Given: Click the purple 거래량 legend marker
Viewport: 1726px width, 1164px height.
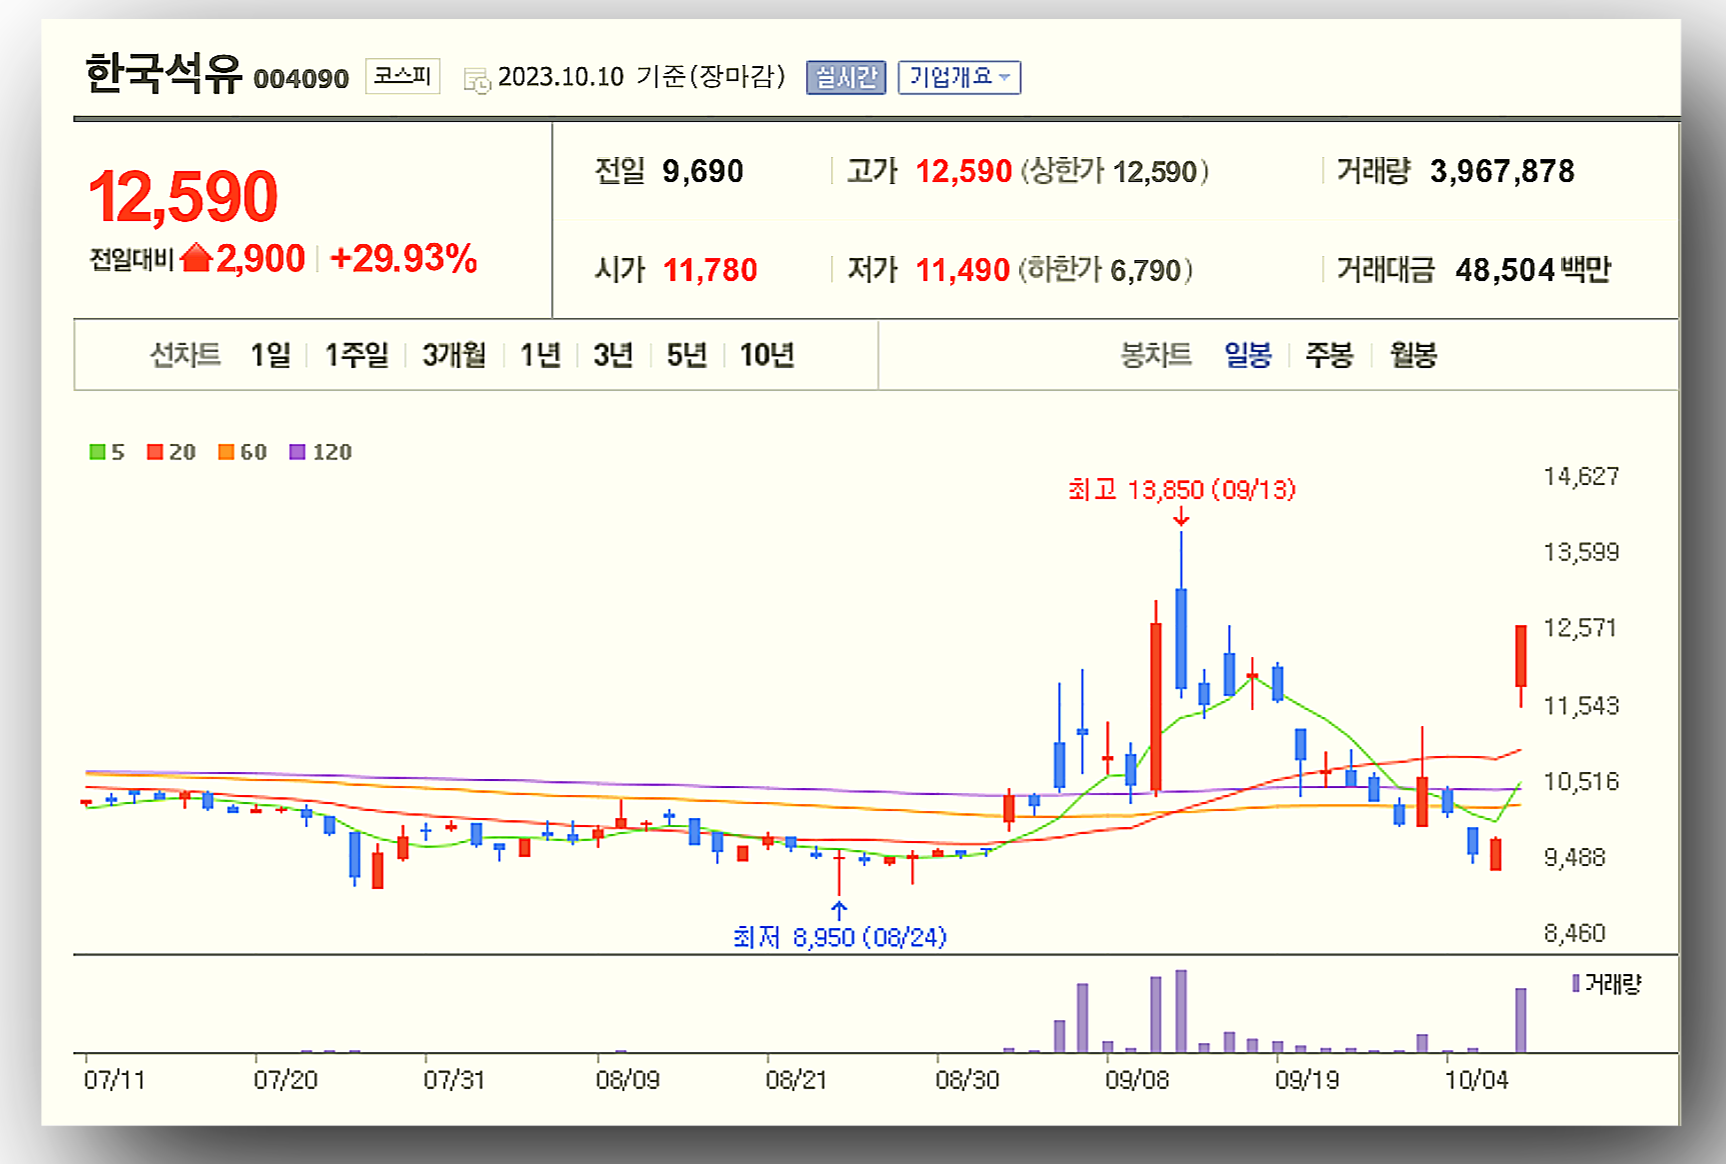Looking at the screenshot, I should [1576, 984].
